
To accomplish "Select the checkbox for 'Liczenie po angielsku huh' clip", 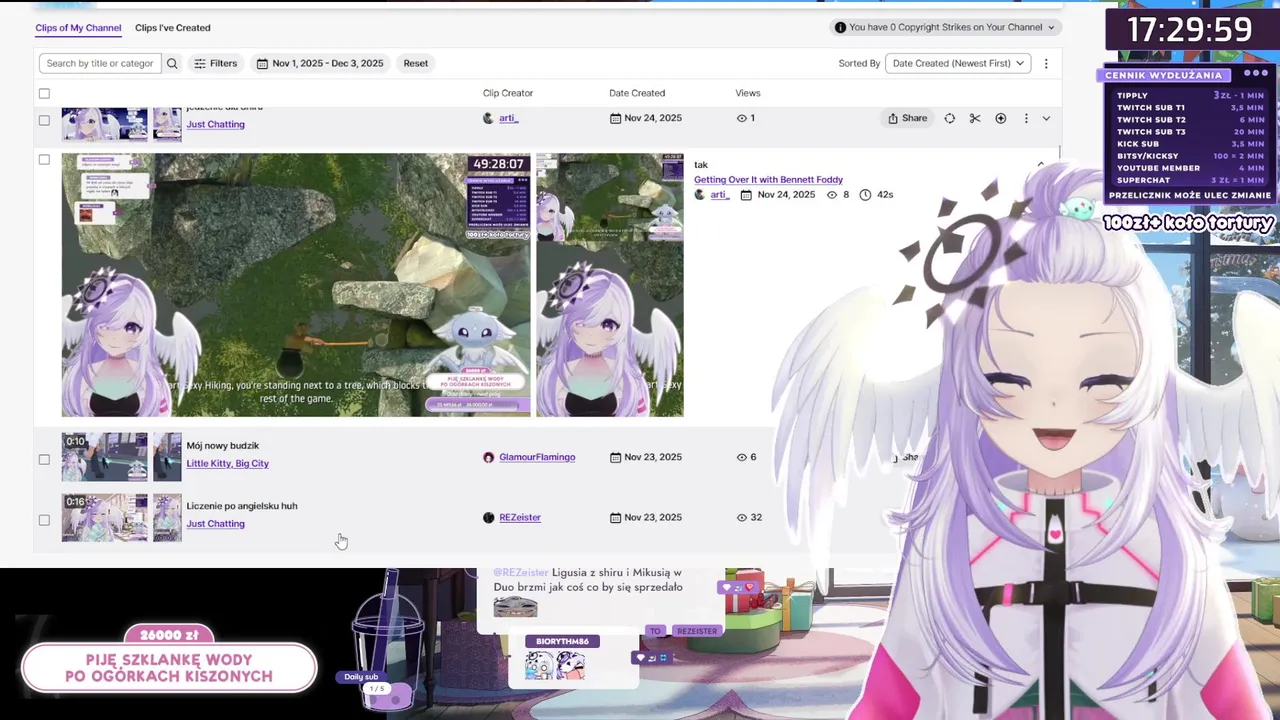I will pyautogui.click(x=44, y=519).
